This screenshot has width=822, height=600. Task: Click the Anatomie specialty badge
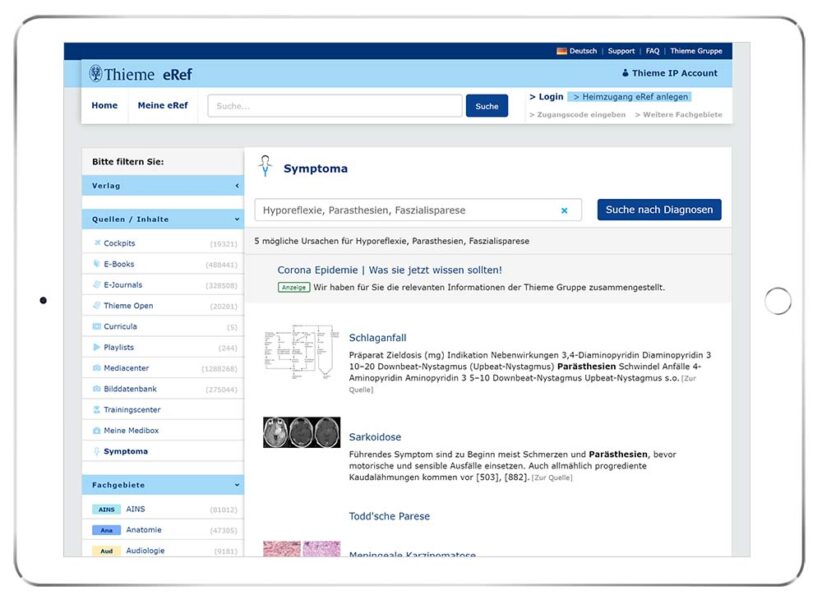click(x=106, y=530)
